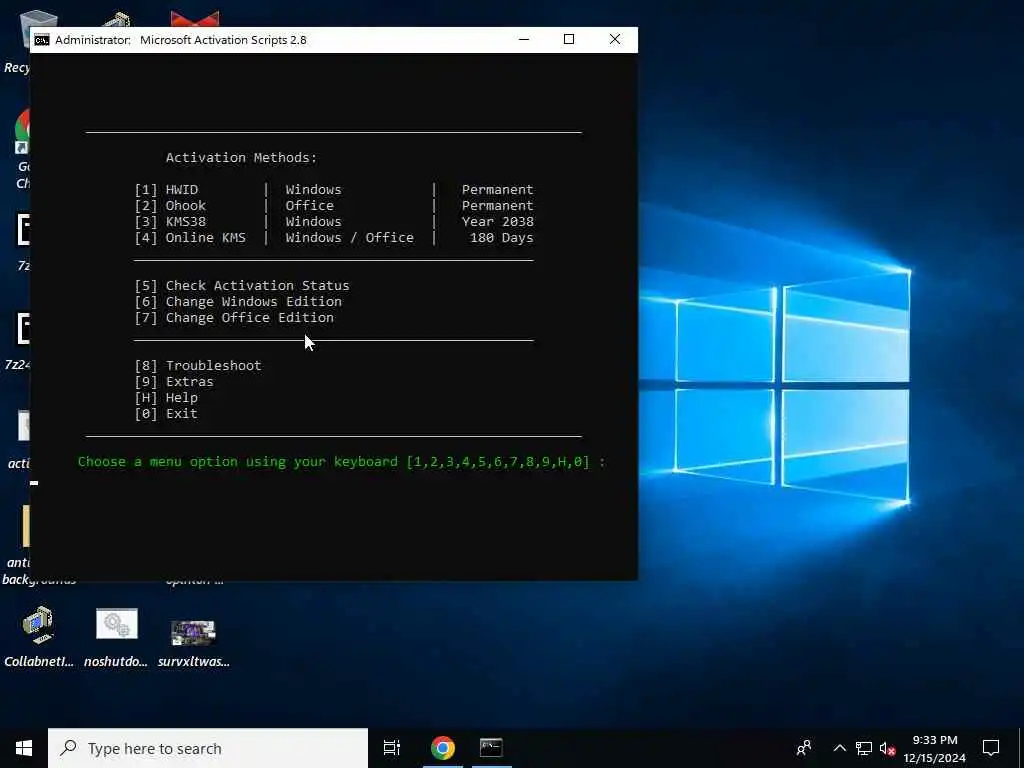Select the noshutdo... desktop file icon

(116, 636)
